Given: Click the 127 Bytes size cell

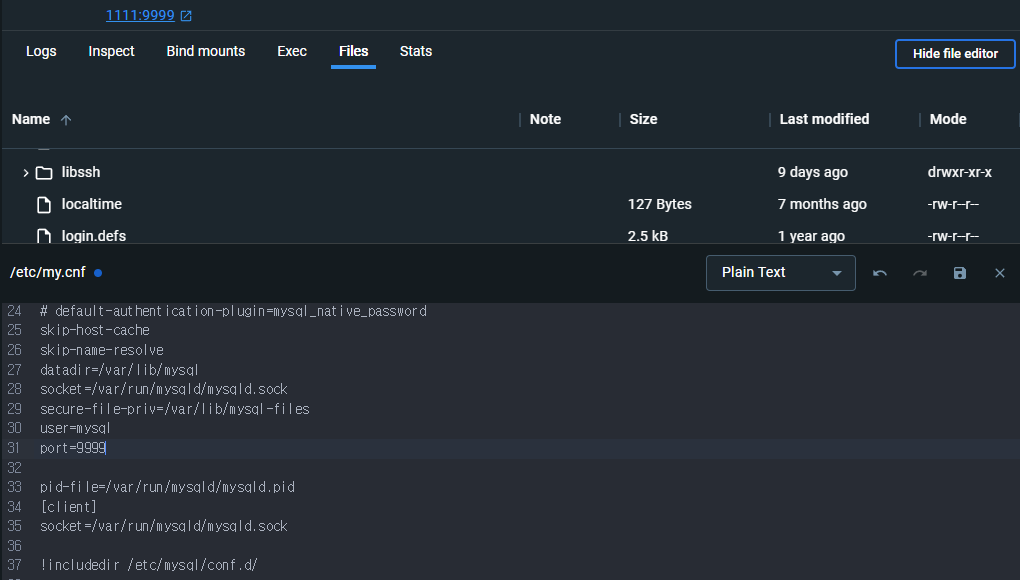Looking at the screenshot, I should click(660, 204).
